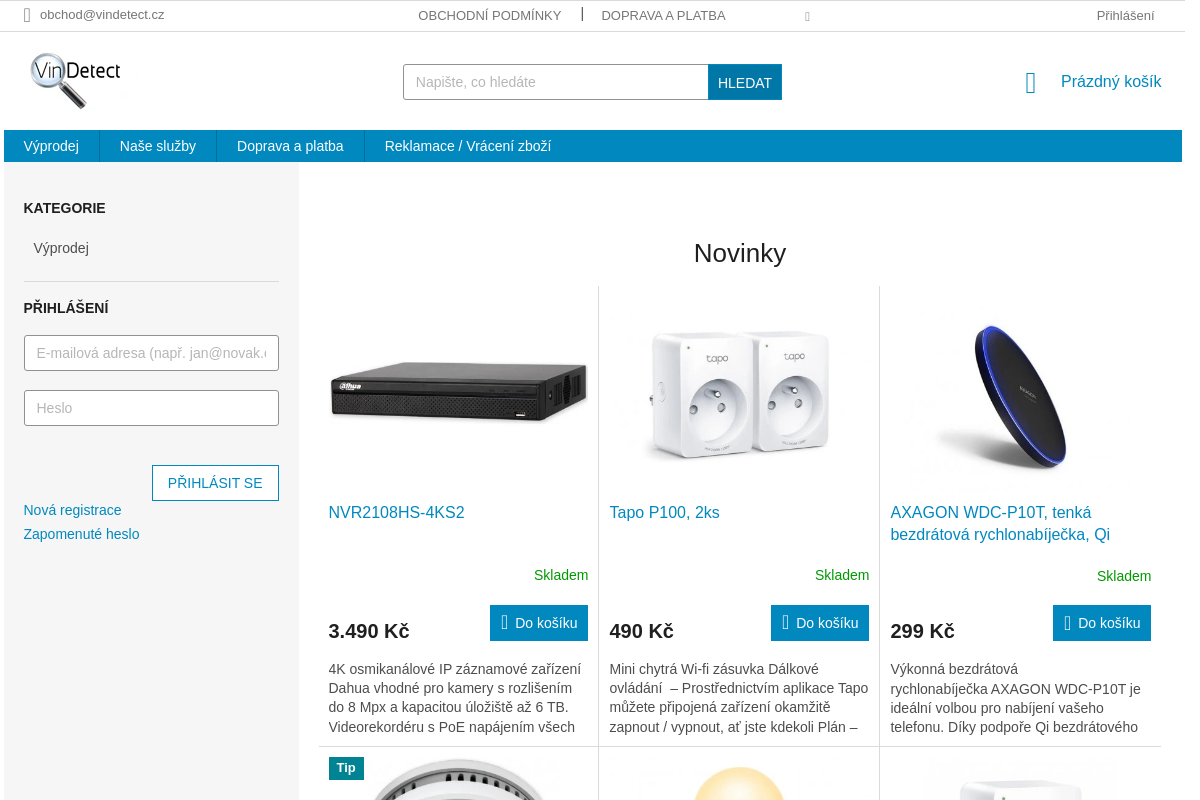Open the AXAGON wireless charger image

pyautogui.click(x=1021, y=396)
